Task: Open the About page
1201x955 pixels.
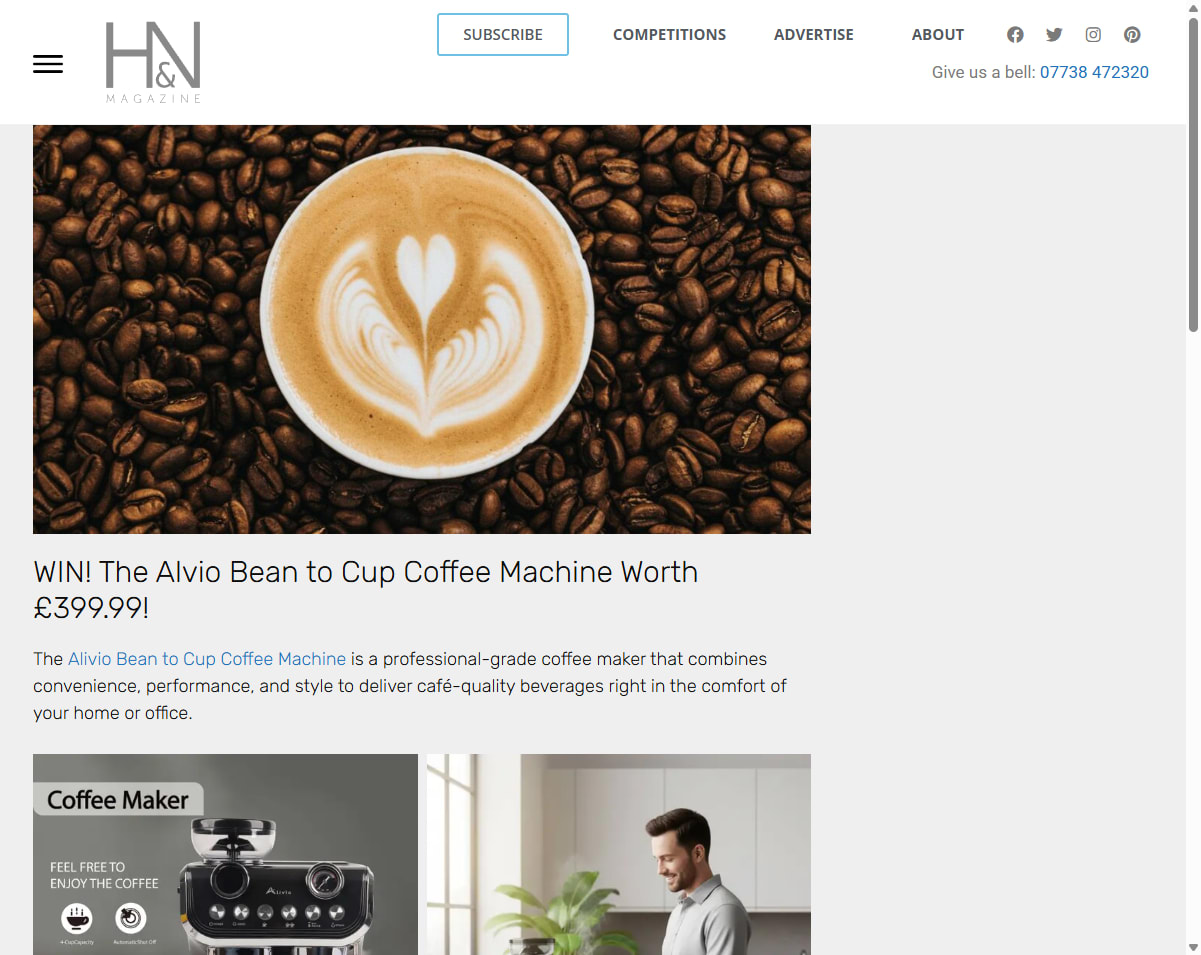Action: [938, 35]
